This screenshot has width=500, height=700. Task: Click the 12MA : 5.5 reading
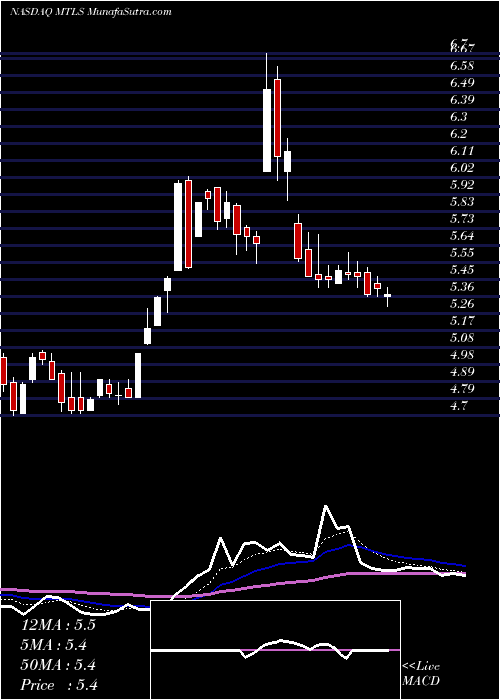click(x=58, y=625)
